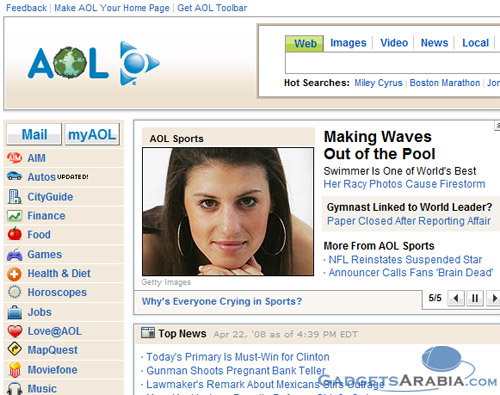500x395 pixels.
Task: Click the blue car Autos icon
Action: pos(15,176)
